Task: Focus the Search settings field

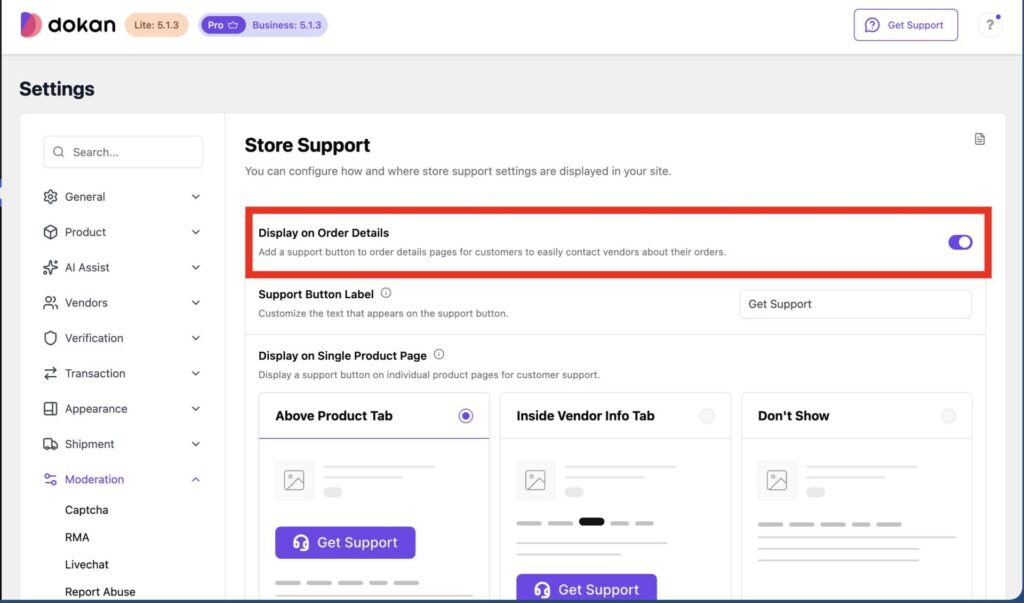Action: click(x=123, y=152)
